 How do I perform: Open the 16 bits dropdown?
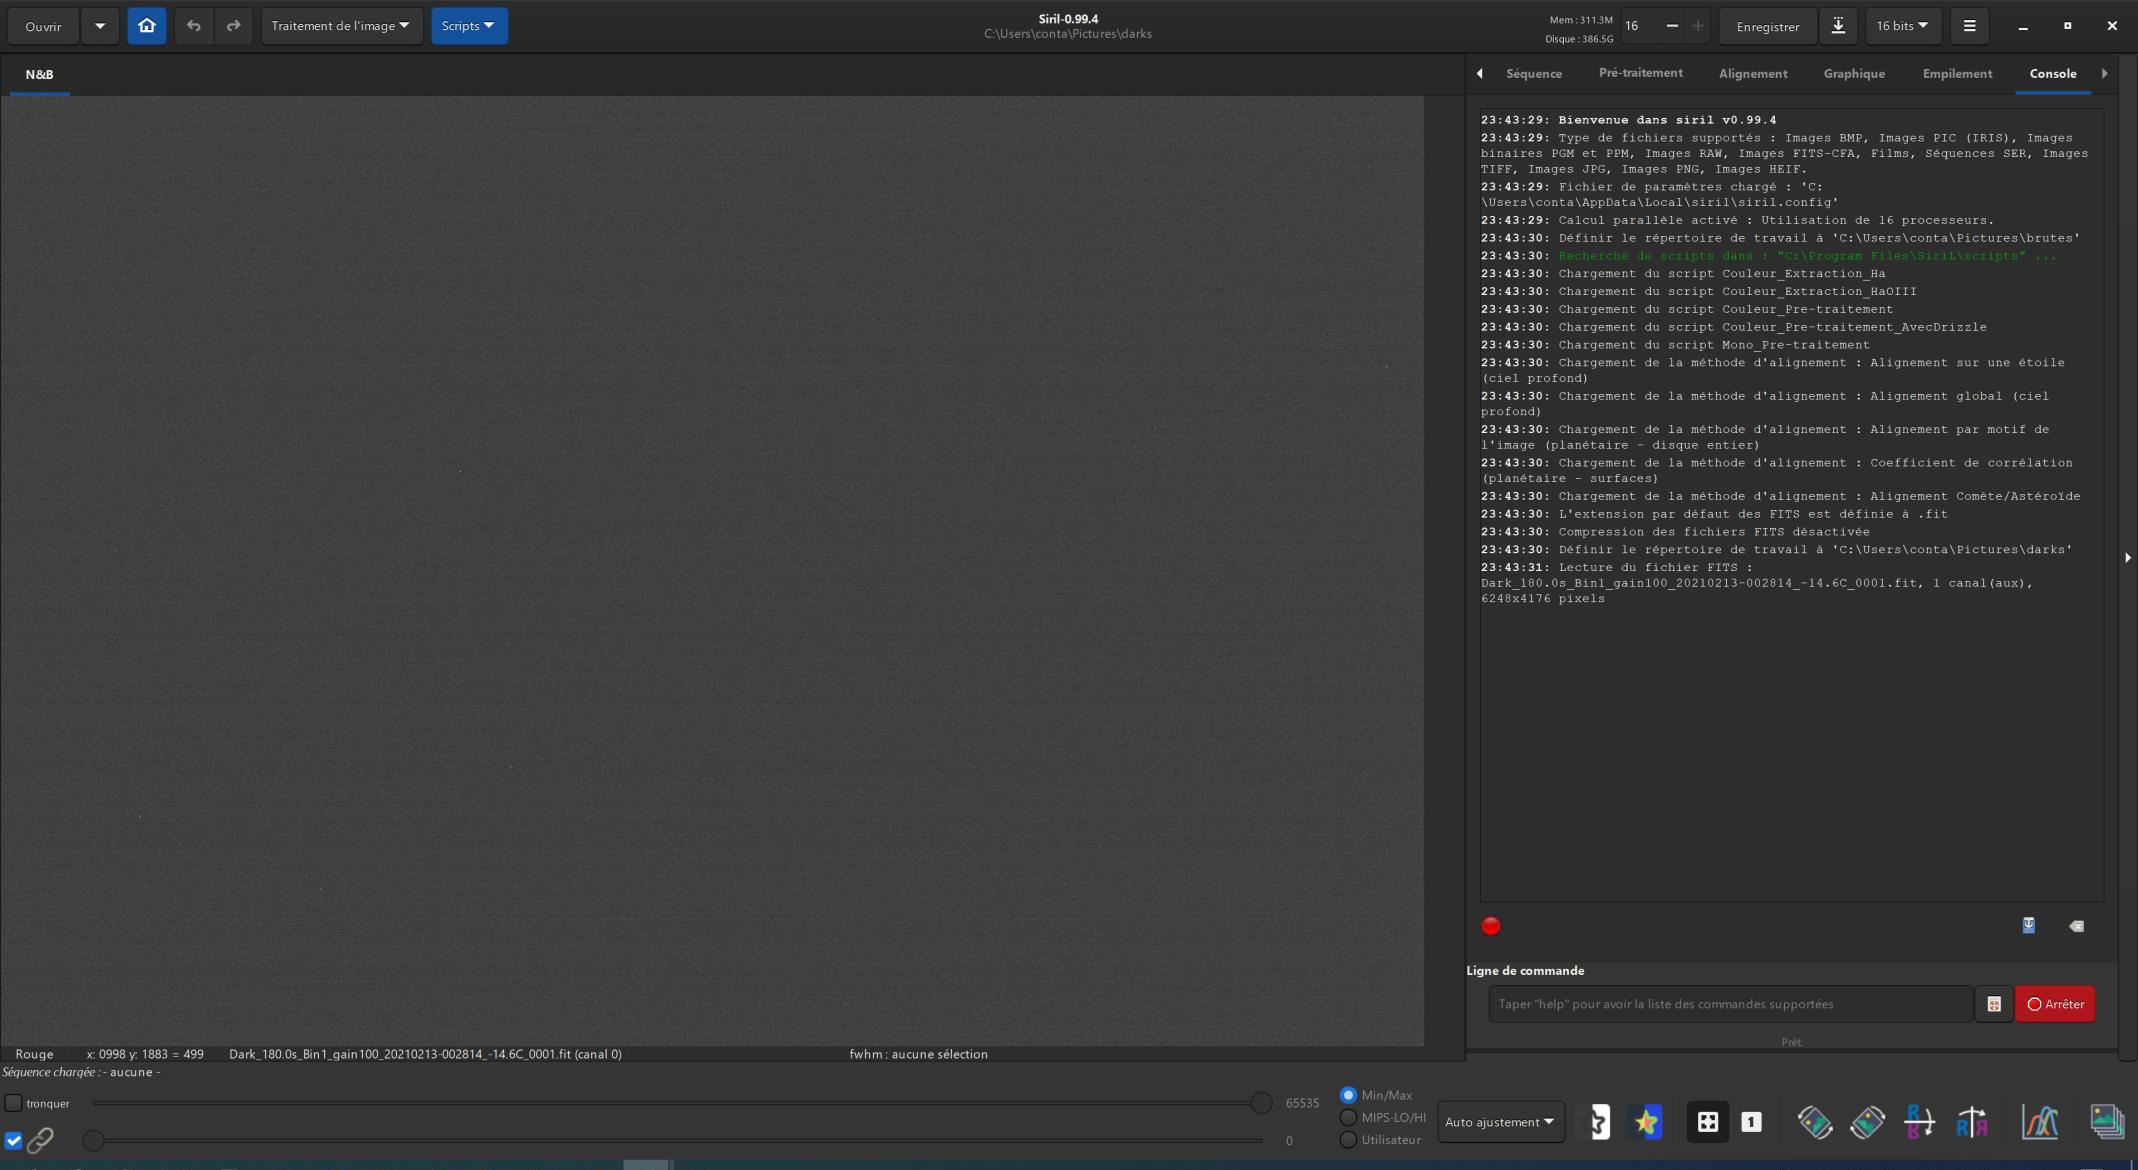point(1901,26)
